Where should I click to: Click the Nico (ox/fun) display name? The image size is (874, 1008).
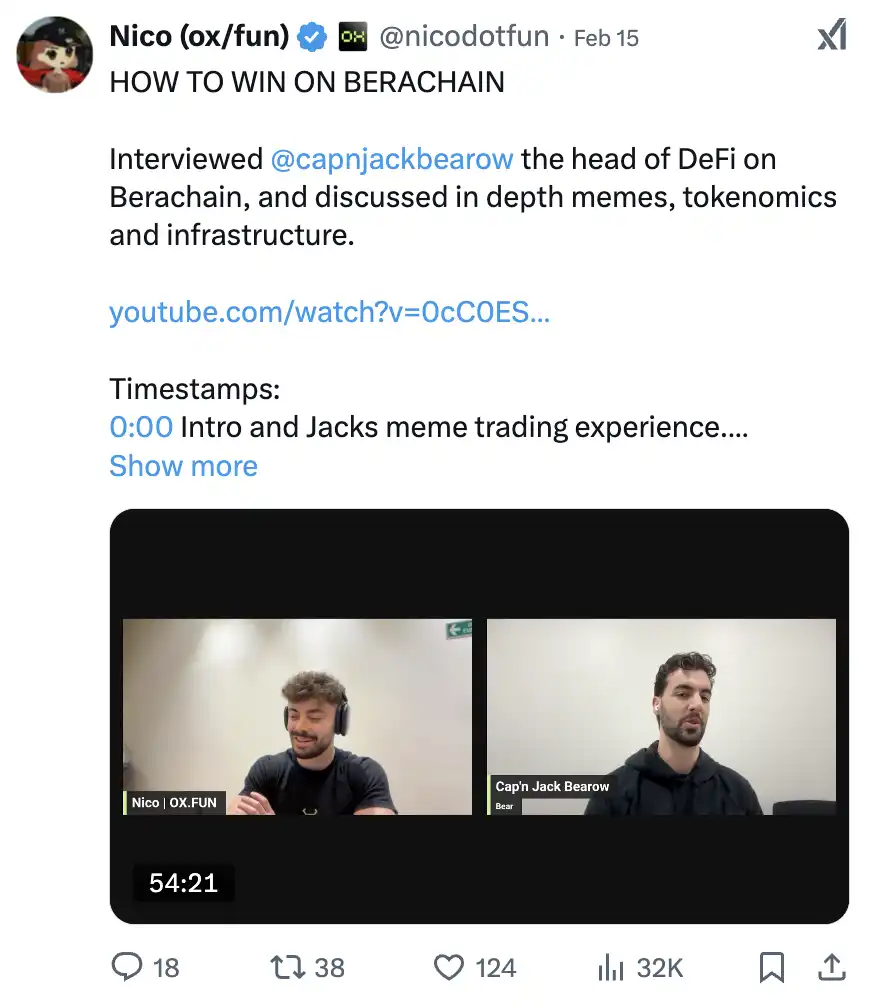199,38
